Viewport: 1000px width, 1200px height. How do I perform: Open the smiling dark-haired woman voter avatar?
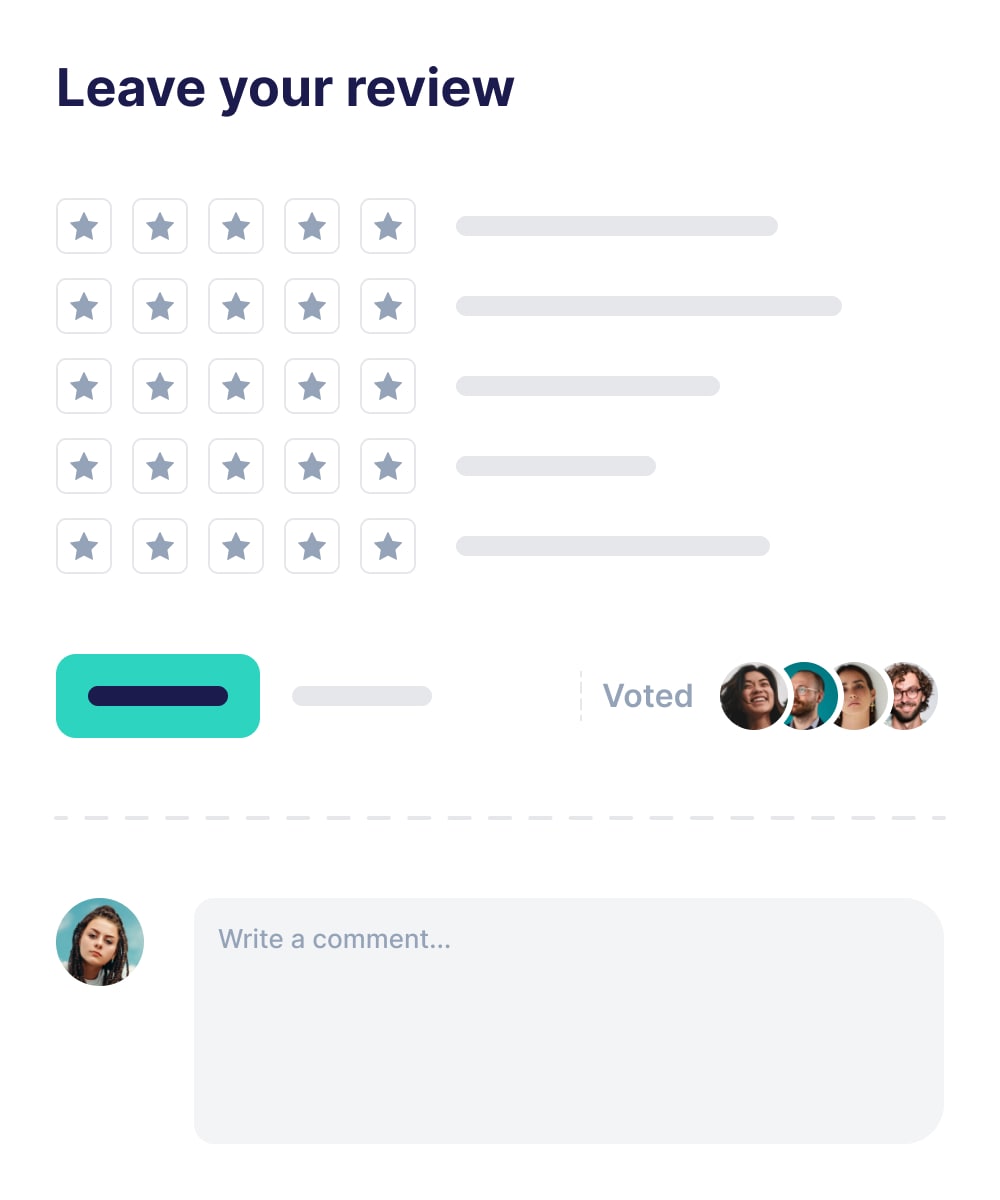(753, 696)
